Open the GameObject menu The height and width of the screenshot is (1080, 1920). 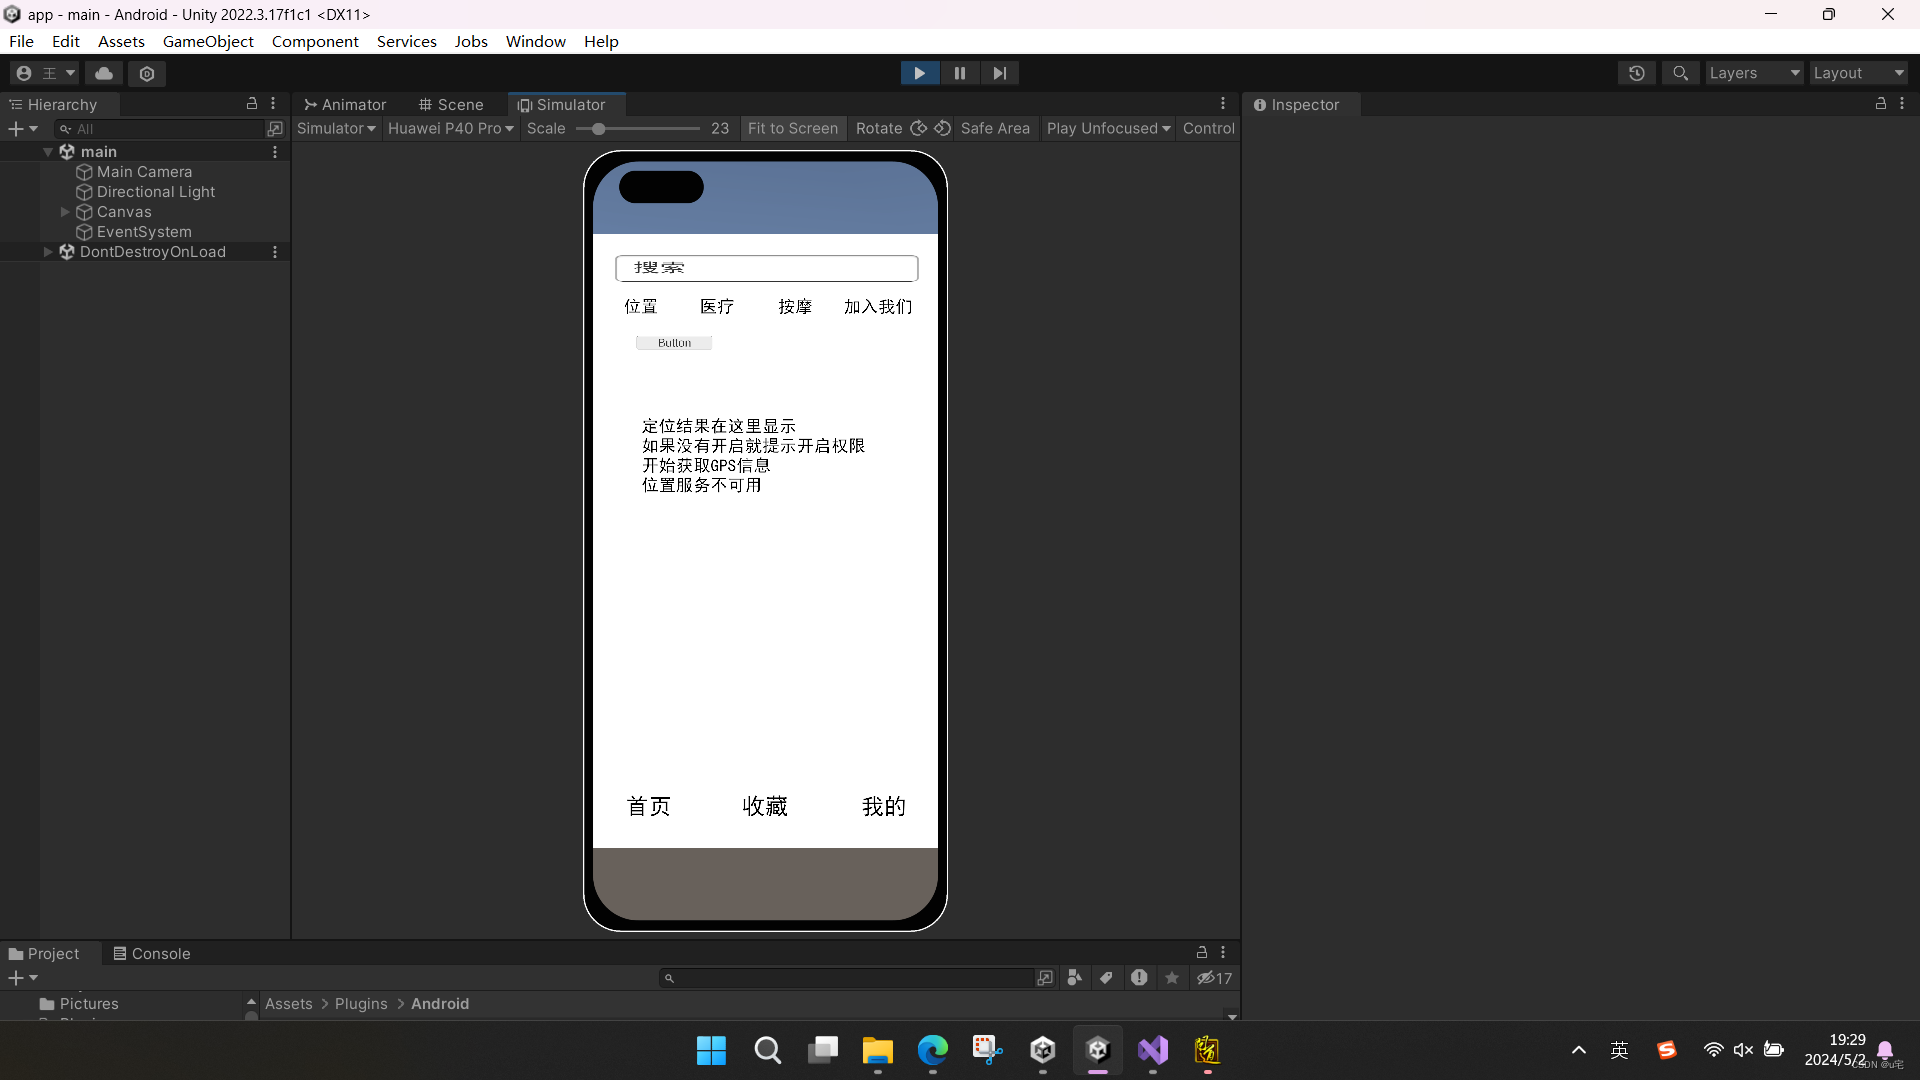tap(208, 41)
